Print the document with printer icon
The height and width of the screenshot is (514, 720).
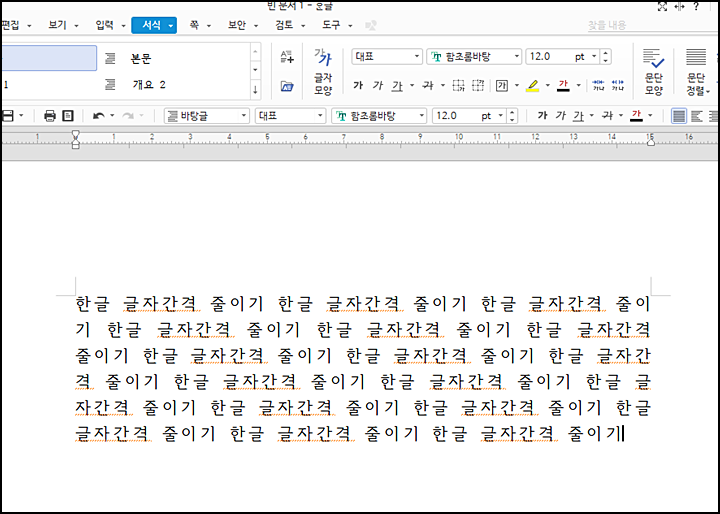pyautogui.click(x=50, y=116)
